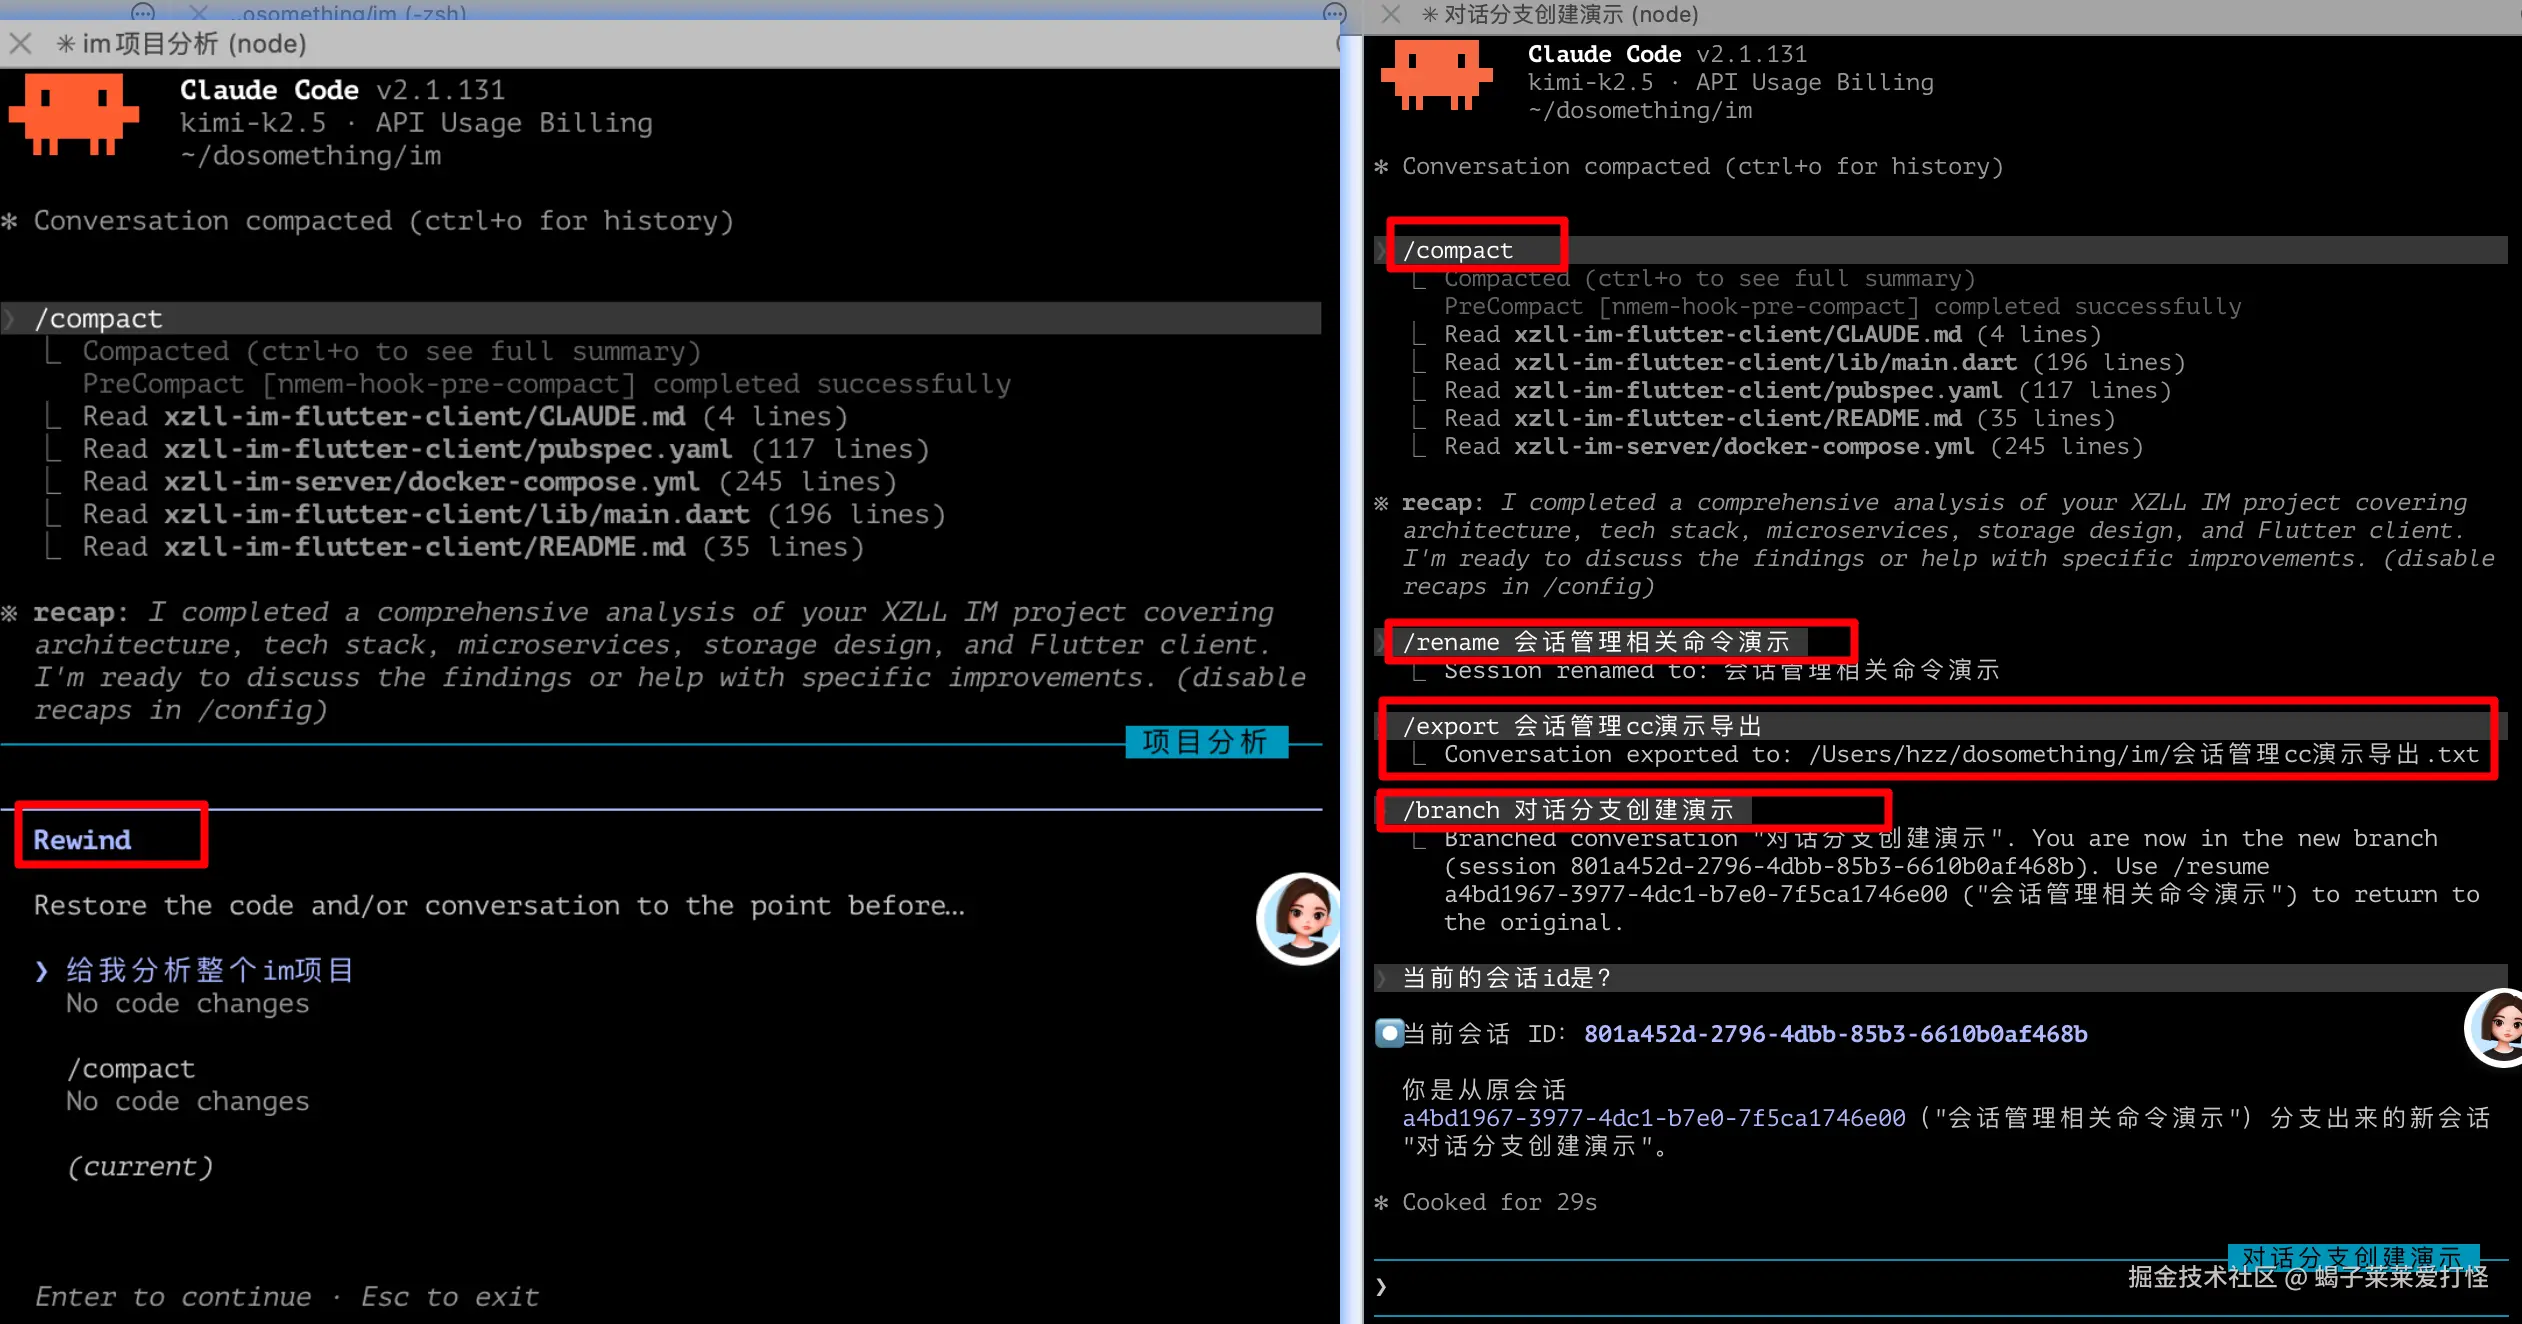This screenshot has width=2522, height=1324.
Task: Click the Claude Code mascot logo in the right pane
Action: pyautogui.click(x=1436, y=74)
